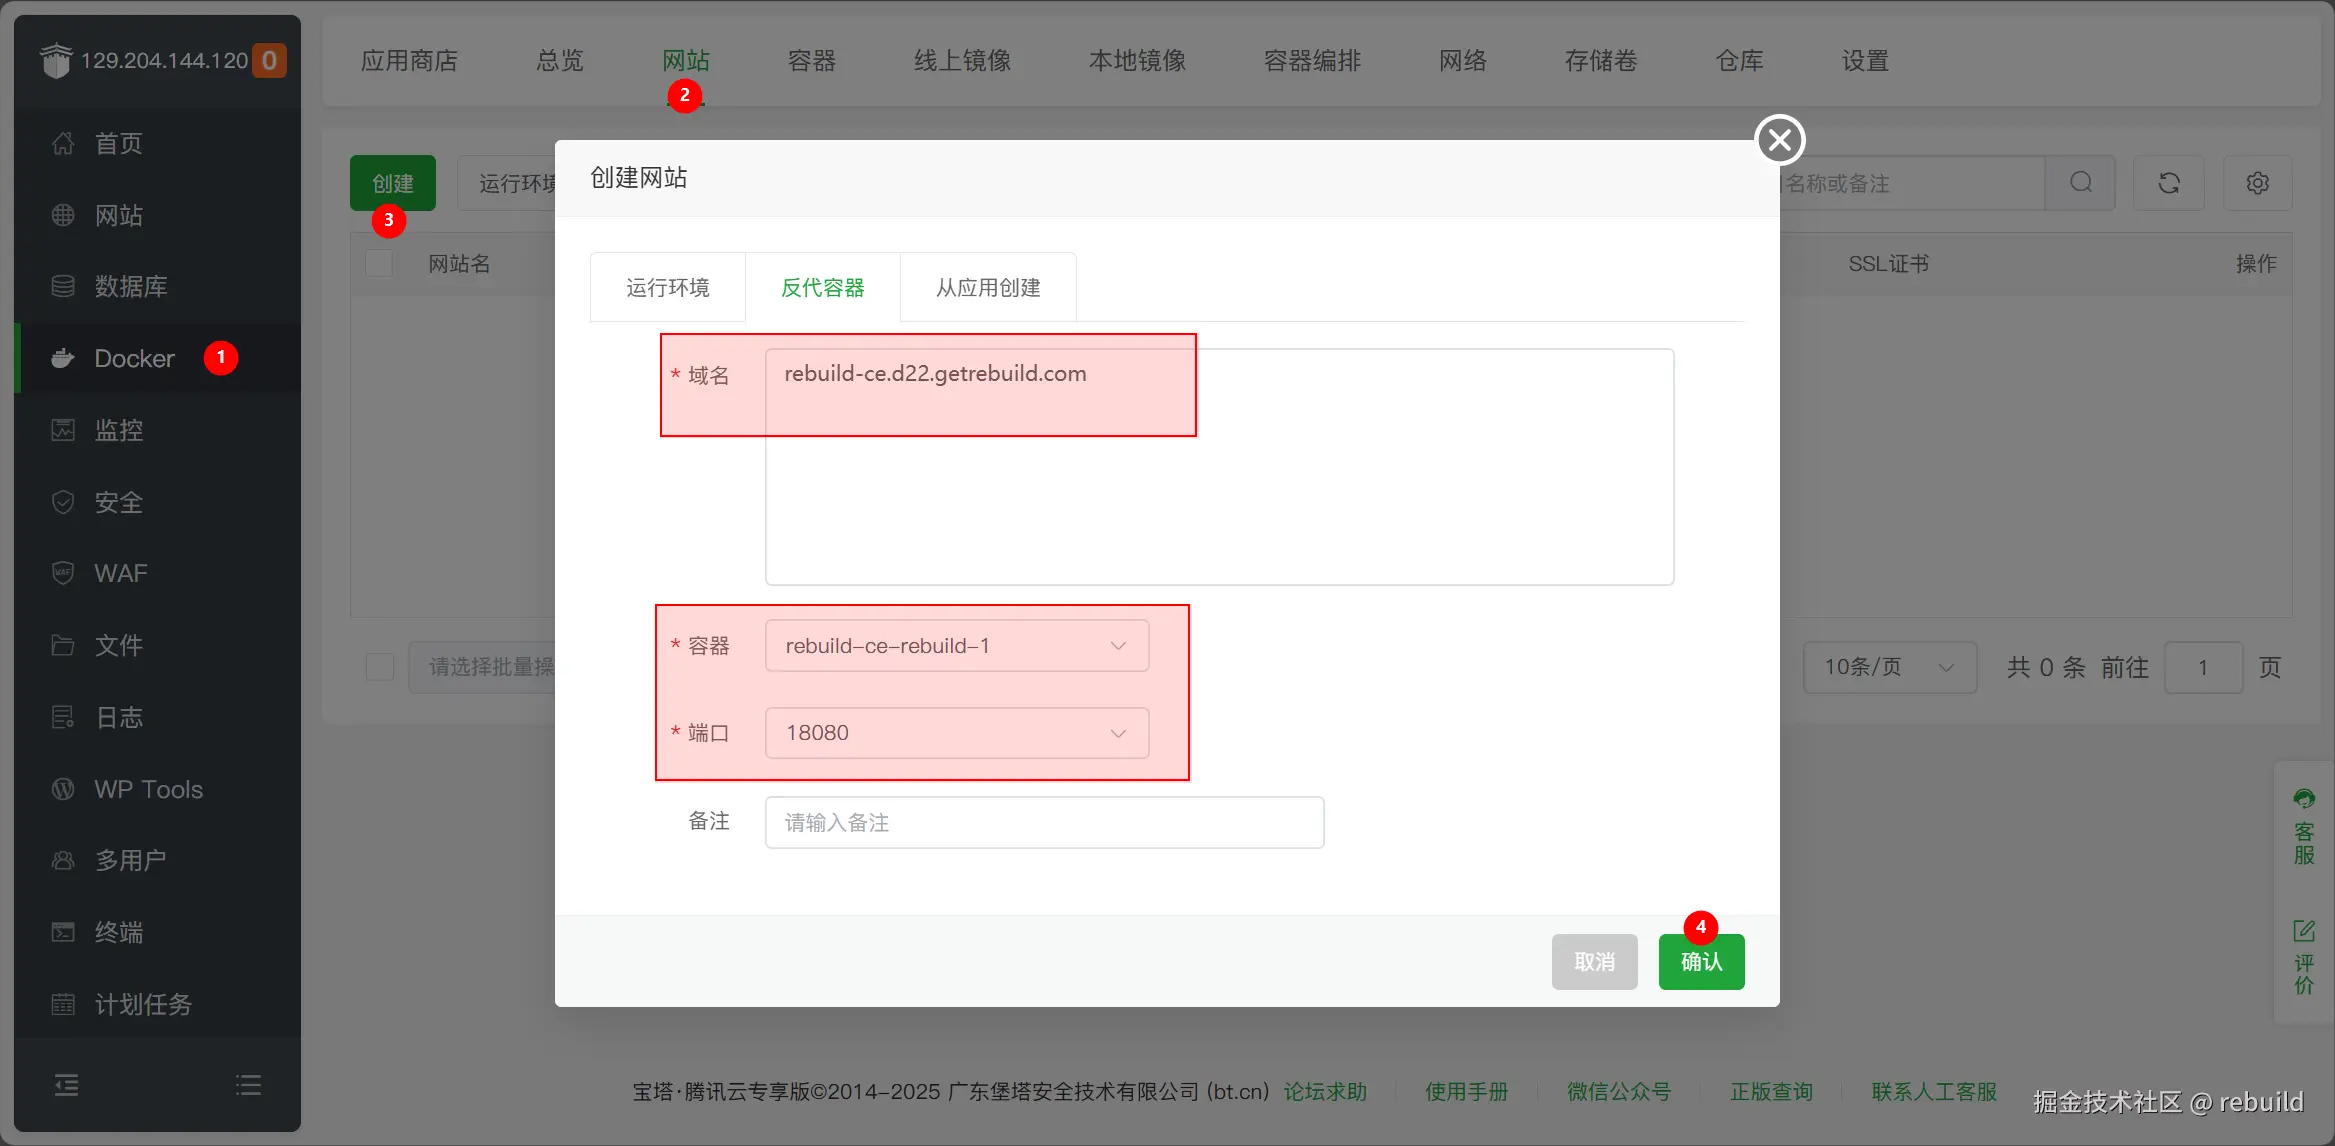
Task: Open the port 18080 dropdown
Action: [x=956, y=733]
